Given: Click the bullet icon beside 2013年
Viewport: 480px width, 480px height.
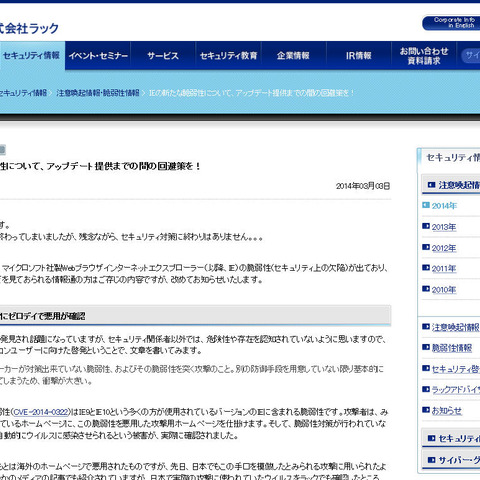Looking at the screenshot, I should (426, 226).
